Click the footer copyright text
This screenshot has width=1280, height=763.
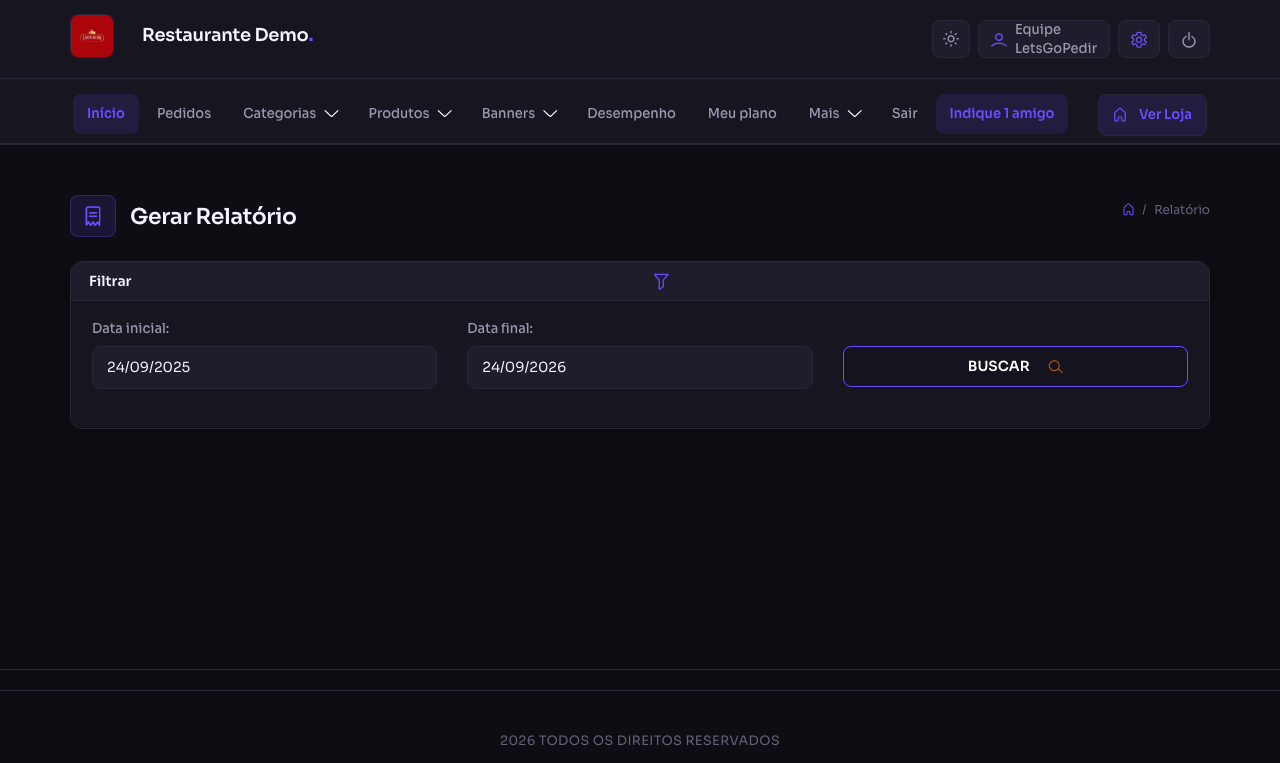(x=640, y=741)
